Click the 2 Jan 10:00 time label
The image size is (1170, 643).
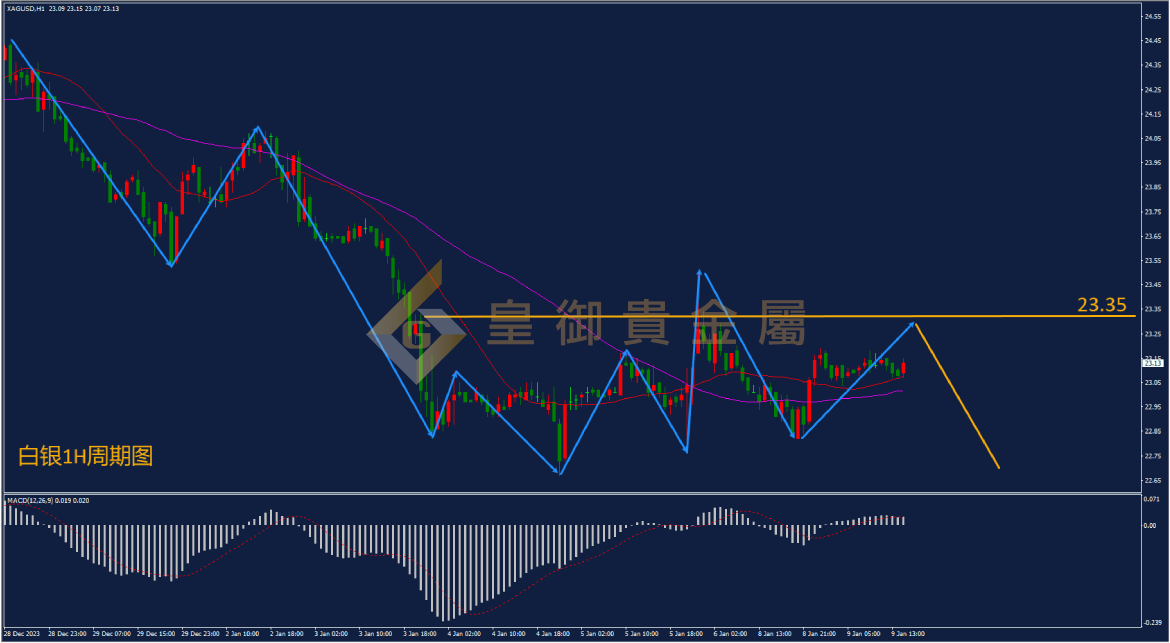[x=241, y=633]
